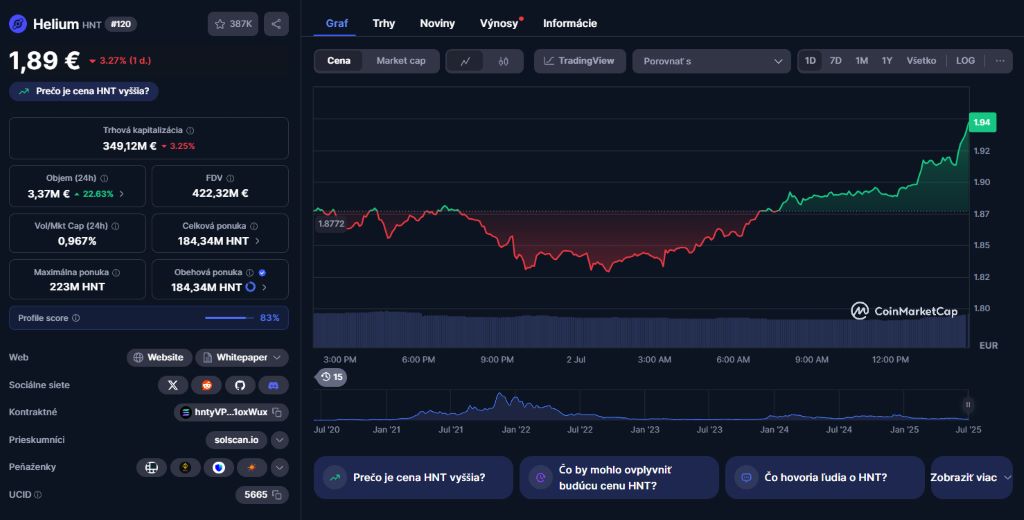The image size is (1024, 520).
Task: Expand the Prieskumníci explorers chevron
Action: click(x=280, y=440)
